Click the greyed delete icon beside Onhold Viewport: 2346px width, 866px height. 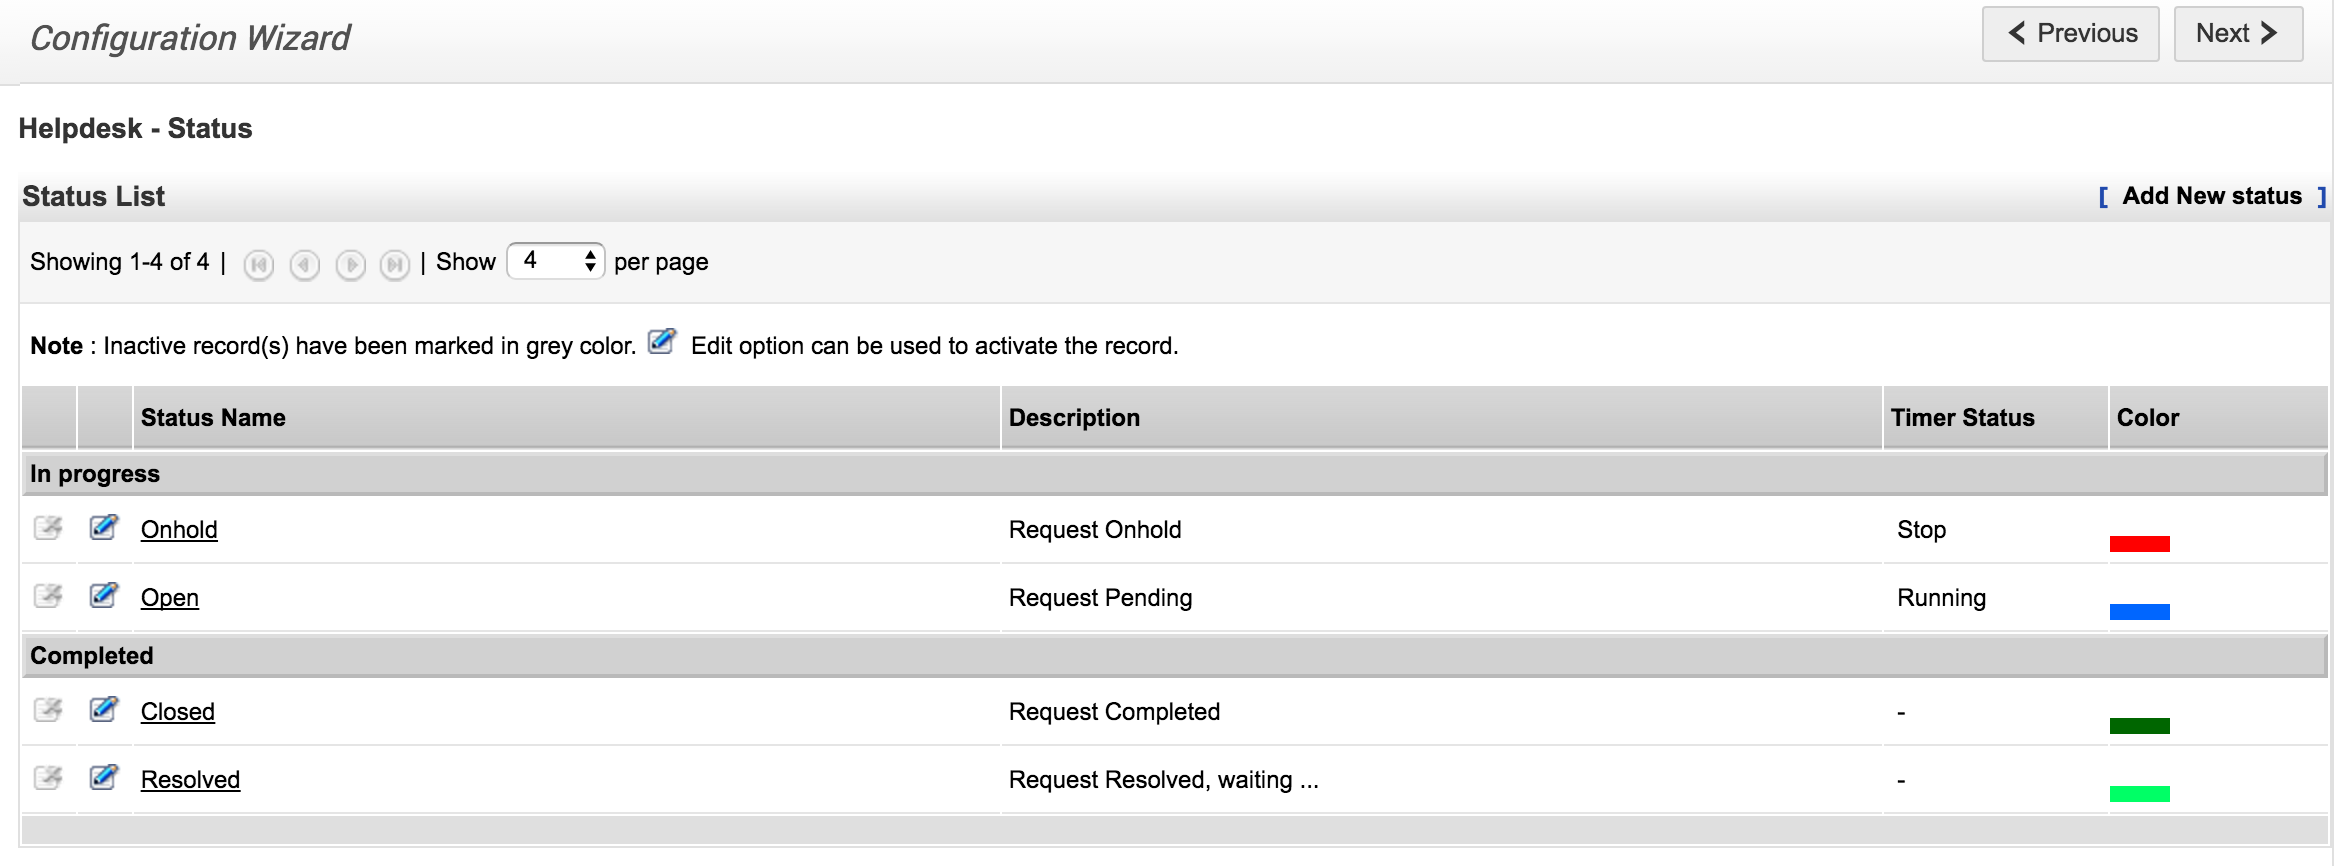(x=48, y=527)
